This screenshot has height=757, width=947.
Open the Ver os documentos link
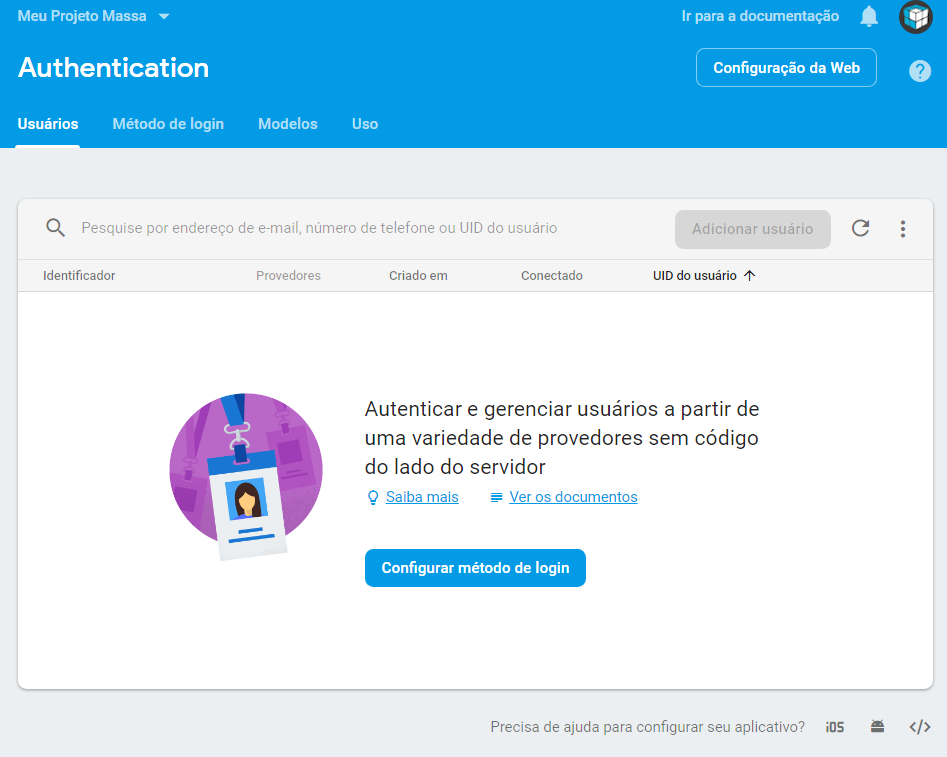pos(573,497)
